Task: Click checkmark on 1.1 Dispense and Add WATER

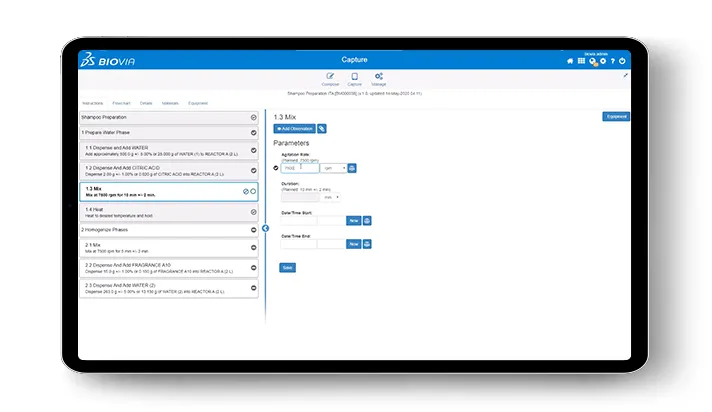Action: point(253,150)
